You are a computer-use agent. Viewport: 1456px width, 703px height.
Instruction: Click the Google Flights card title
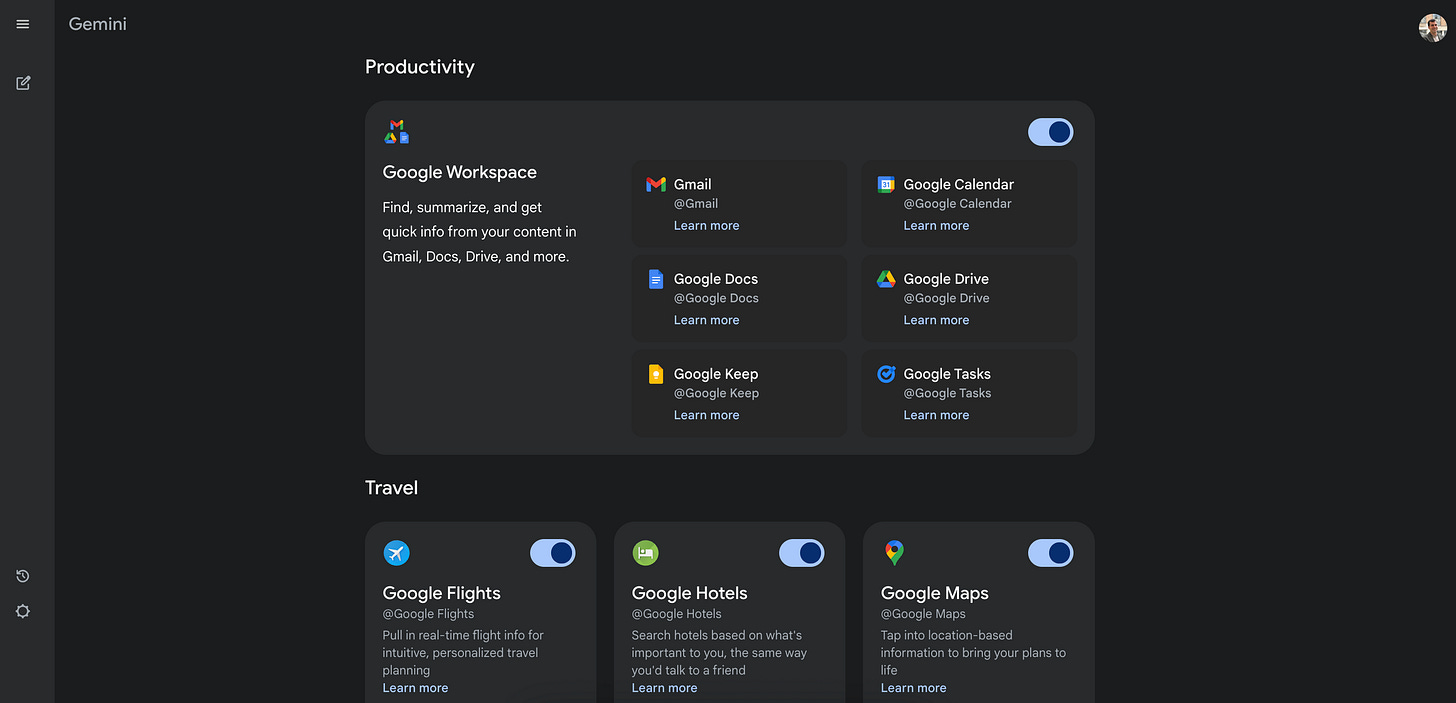[442, 594]
